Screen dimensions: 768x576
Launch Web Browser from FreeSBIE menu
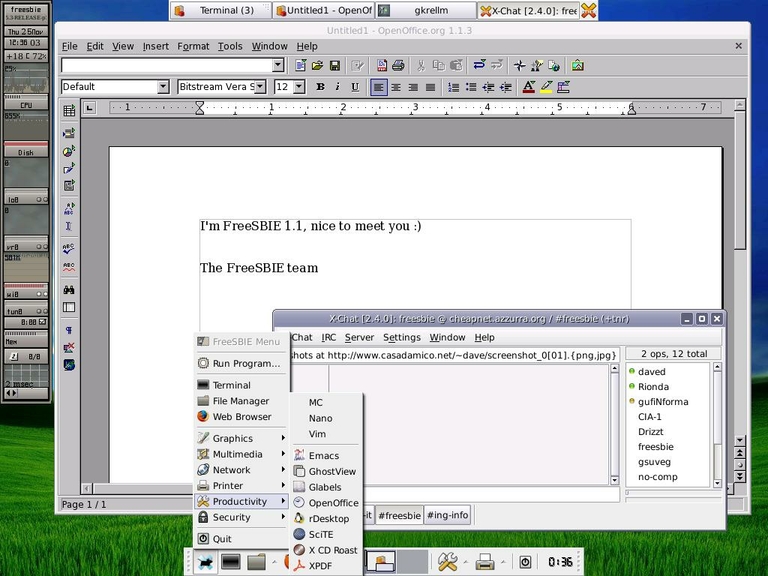pyautogui.click(x=241, y=416)
